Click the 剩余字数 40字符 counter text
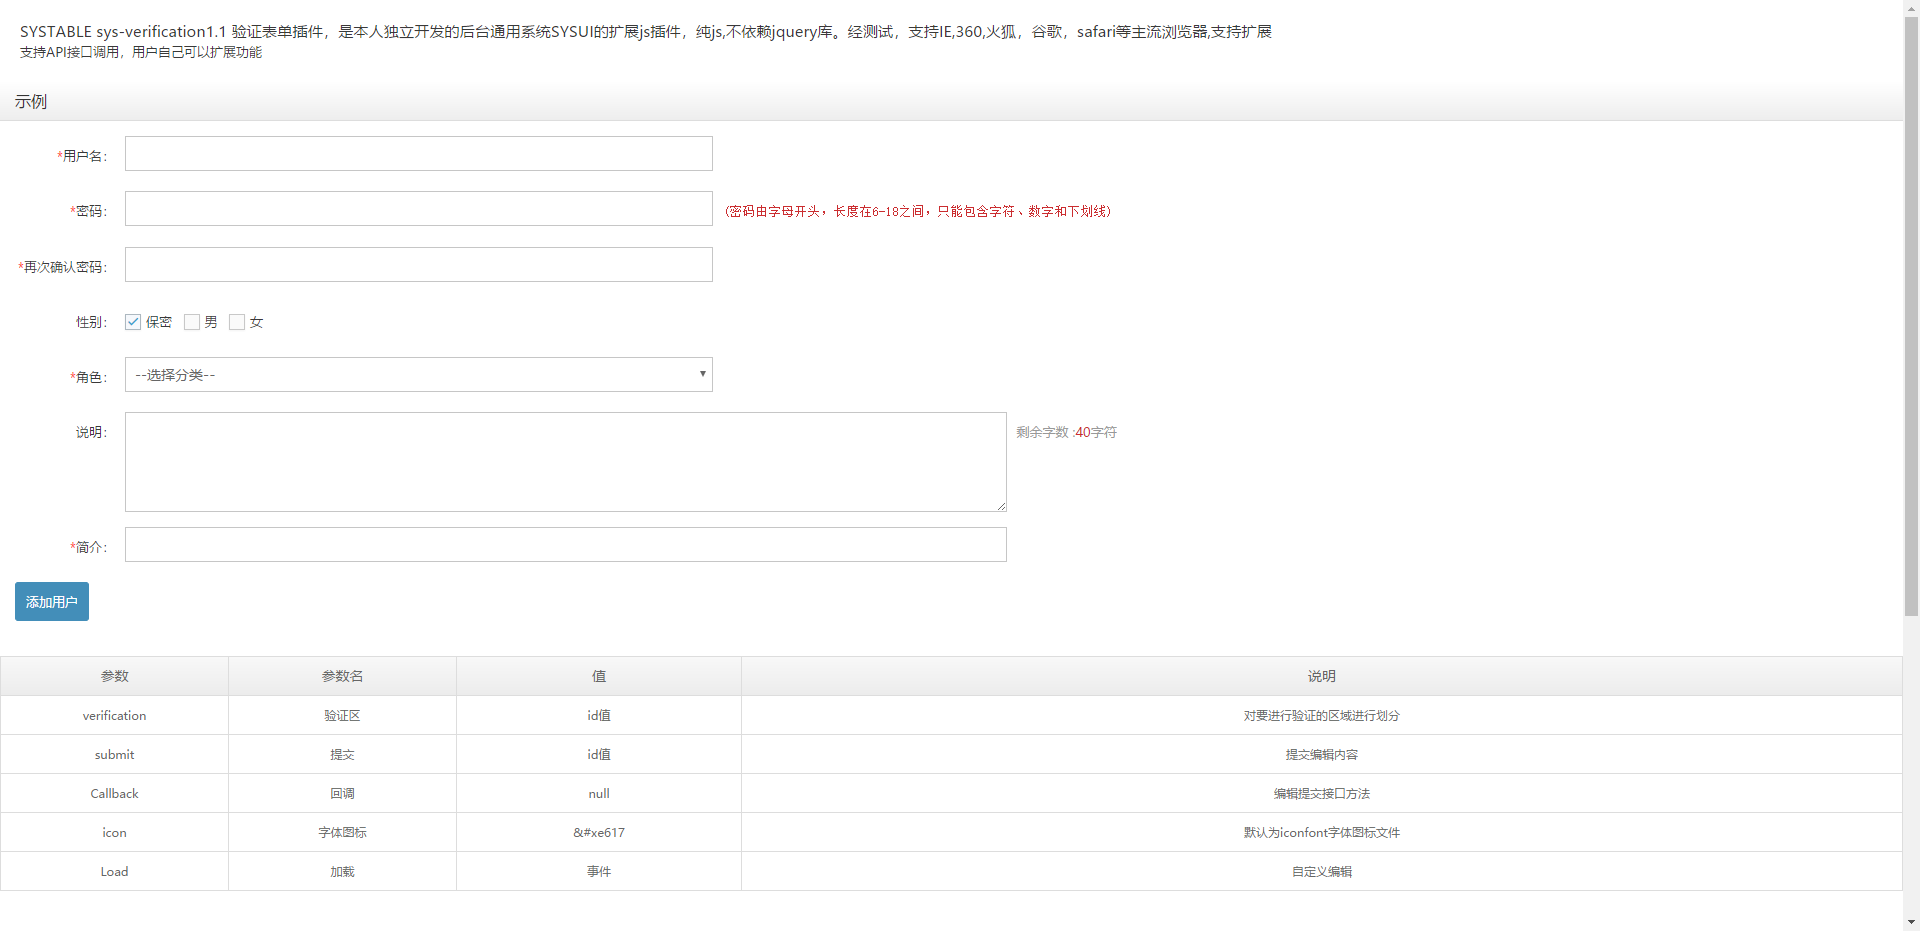Screen dimensions: 1920x931 (1066, 432)
